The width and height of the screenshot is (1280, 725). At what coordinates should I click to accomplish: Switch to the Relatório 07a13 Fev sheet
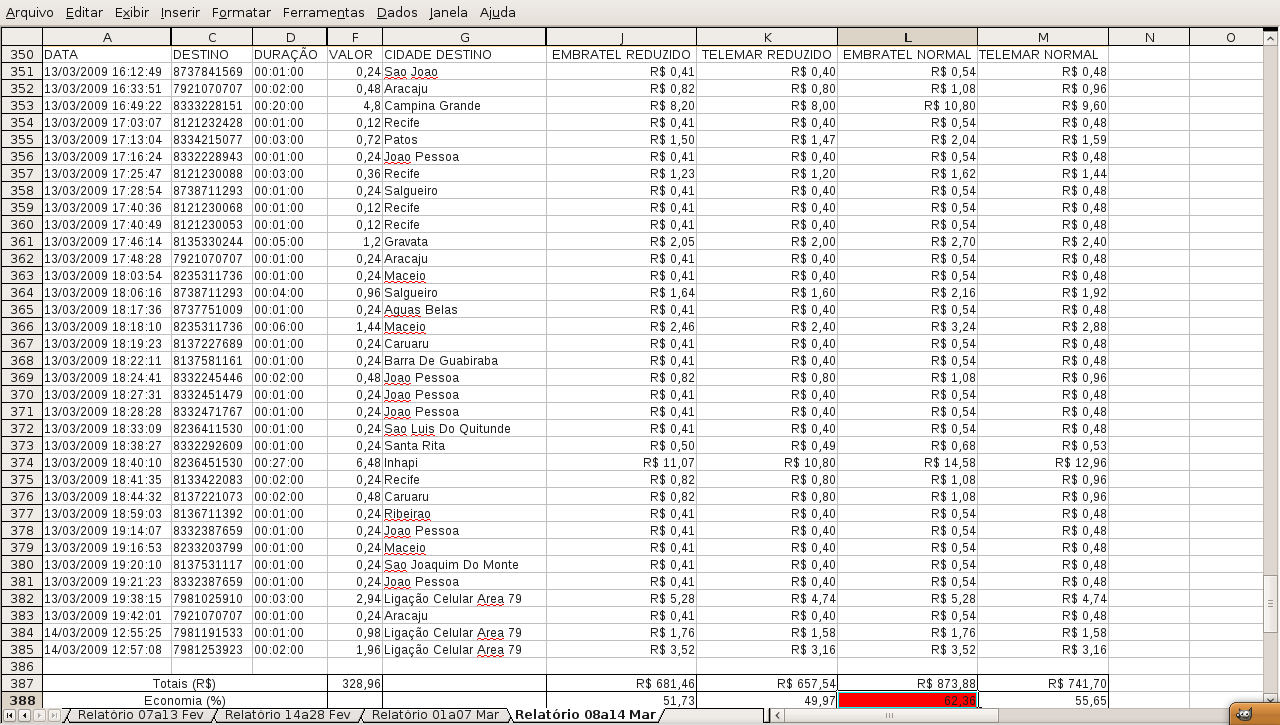coord(140,715)
